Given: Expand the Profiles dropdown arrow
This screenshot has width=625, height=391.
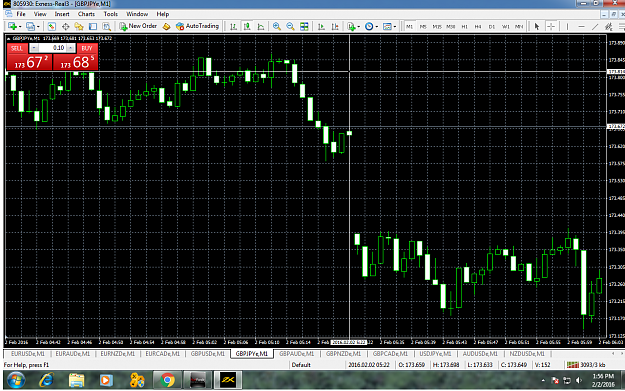Looking at the screenshot, I should 38,27.
